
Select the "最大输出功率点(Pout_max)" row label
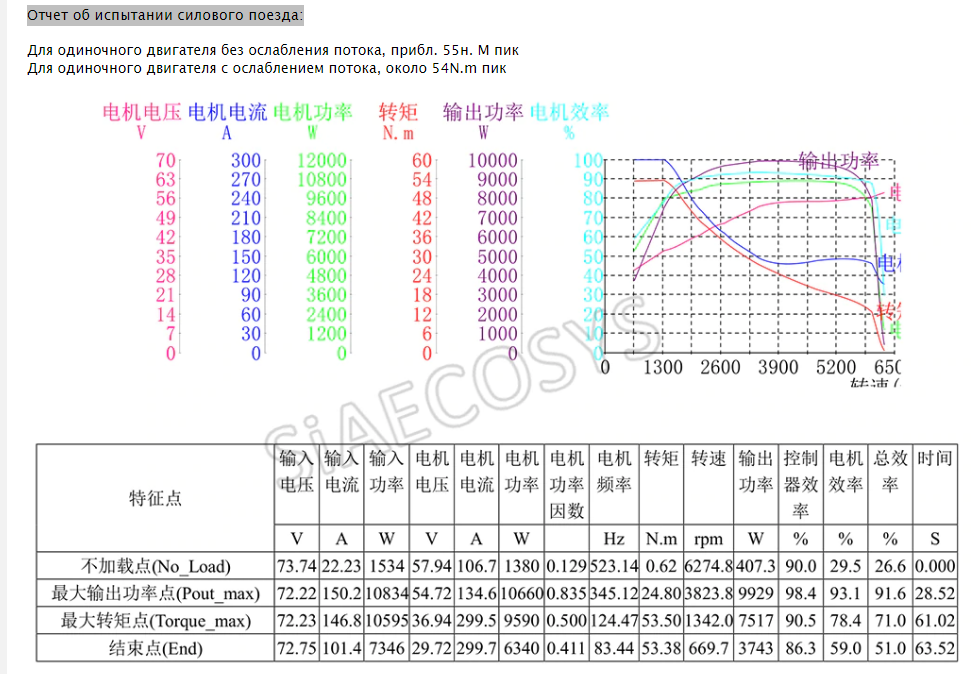tap(155, 593)
